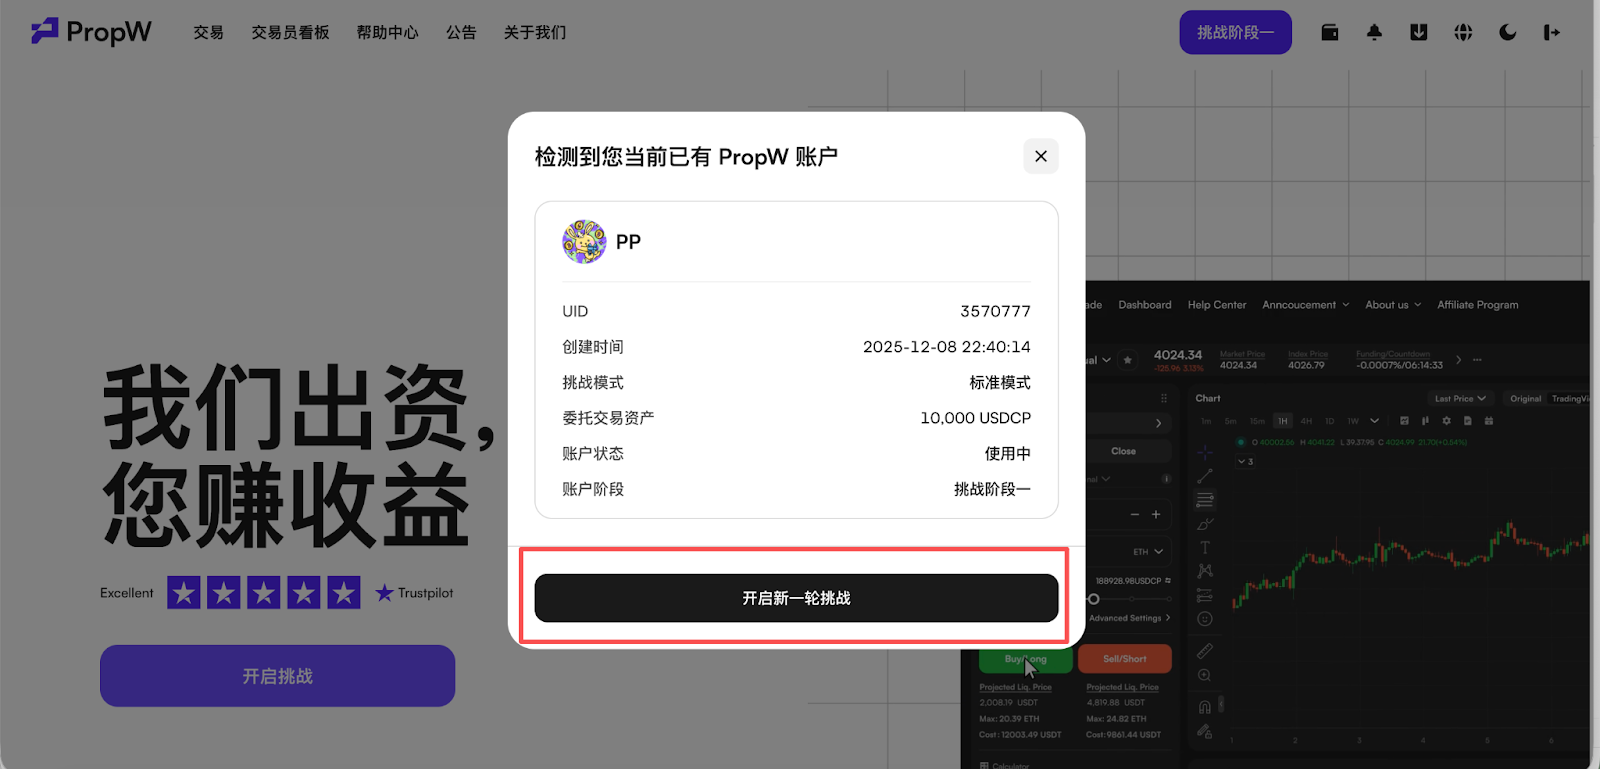Click the 挑战阶段一 value in the dialog
Viewport: 1600px width, 769px height.
click(992, 489)
